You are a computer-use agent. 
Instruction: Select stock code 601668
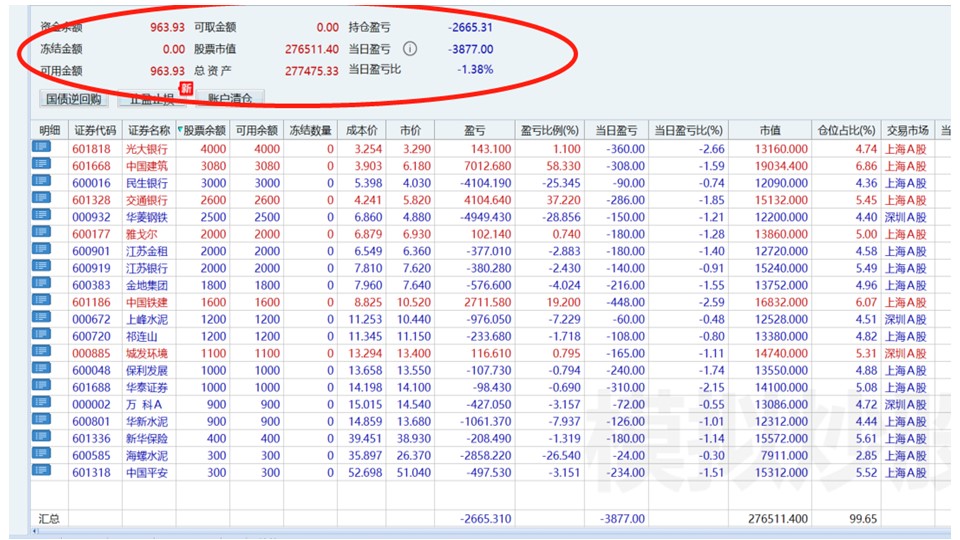point(91,166)
